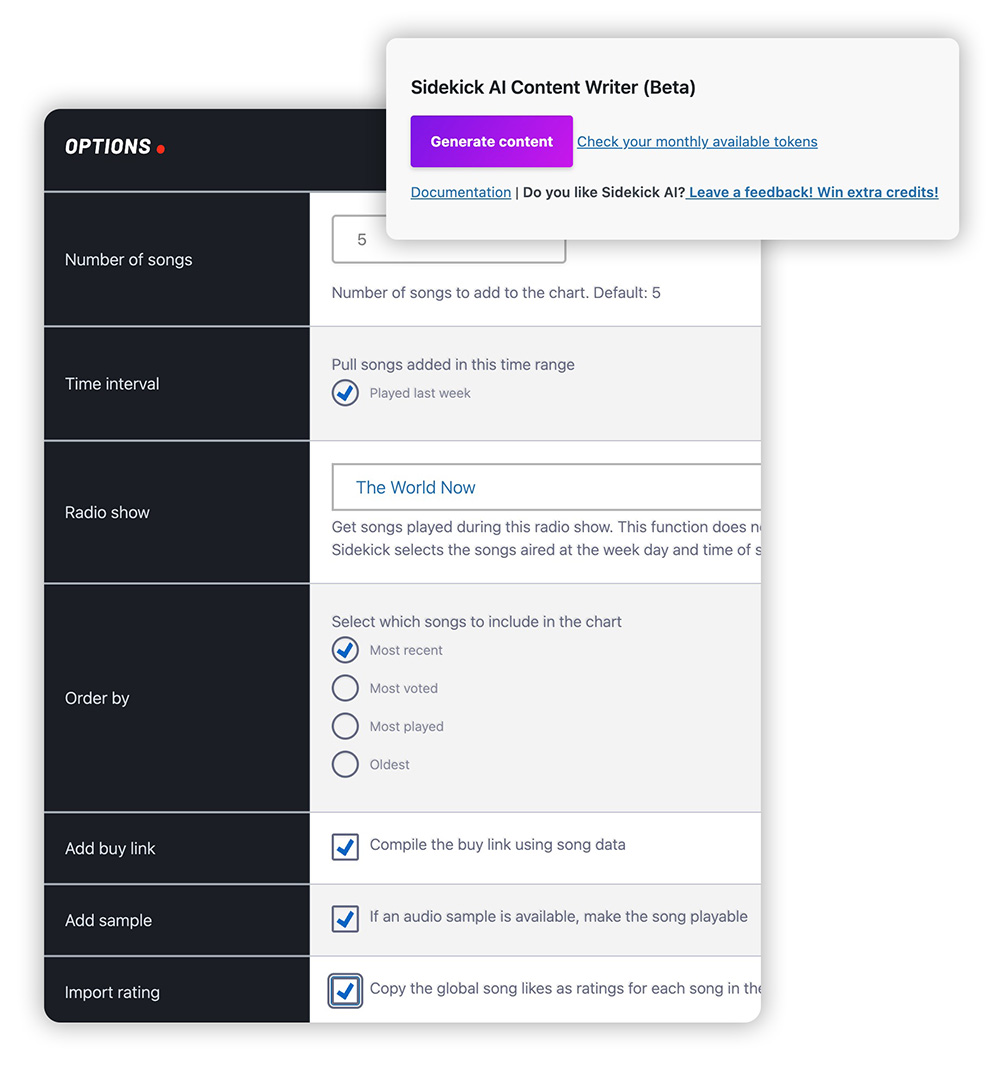Open The World Now radio show dropdown
The width and height of the screenshot is (1000, 1077).
pyautogui.click(x=545, y=488)
